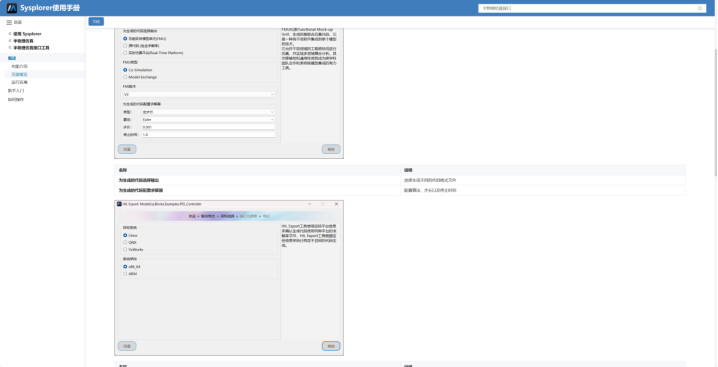Image resolution: width=718 pixels, height=367 pixels.
Task: Click back button in the Co-Simulation dialog
Action: pyautogui.click(x=127, y=149)
